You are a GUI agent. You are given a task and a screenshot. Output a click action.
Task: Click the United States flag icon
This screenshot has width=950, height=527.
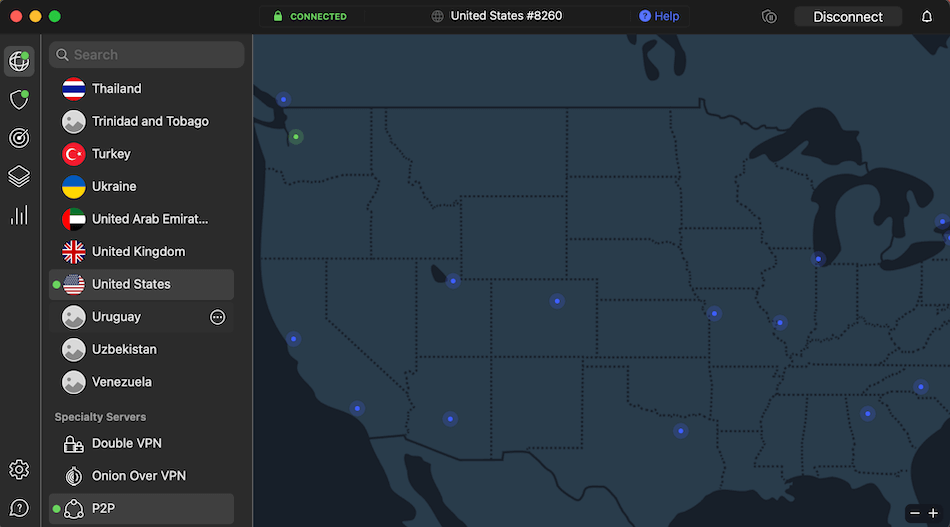click(73, 285)
